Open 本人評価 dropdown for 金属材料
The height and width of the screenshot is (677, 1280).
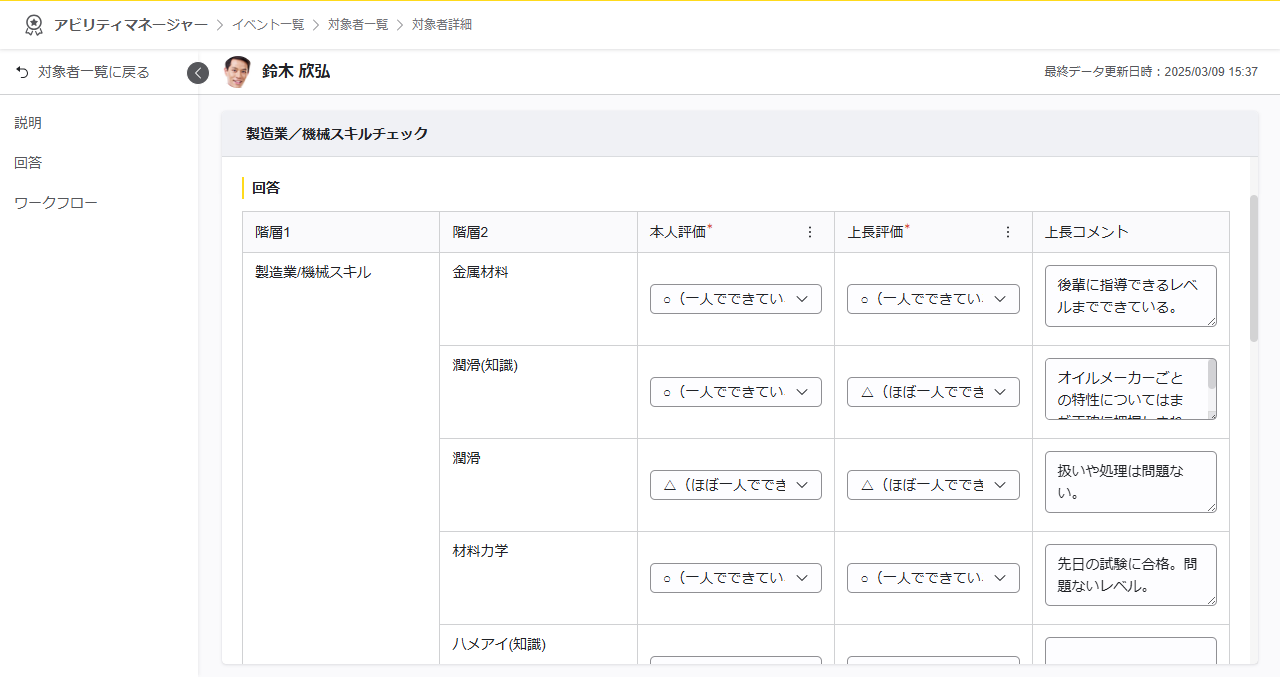coord(735,299)
